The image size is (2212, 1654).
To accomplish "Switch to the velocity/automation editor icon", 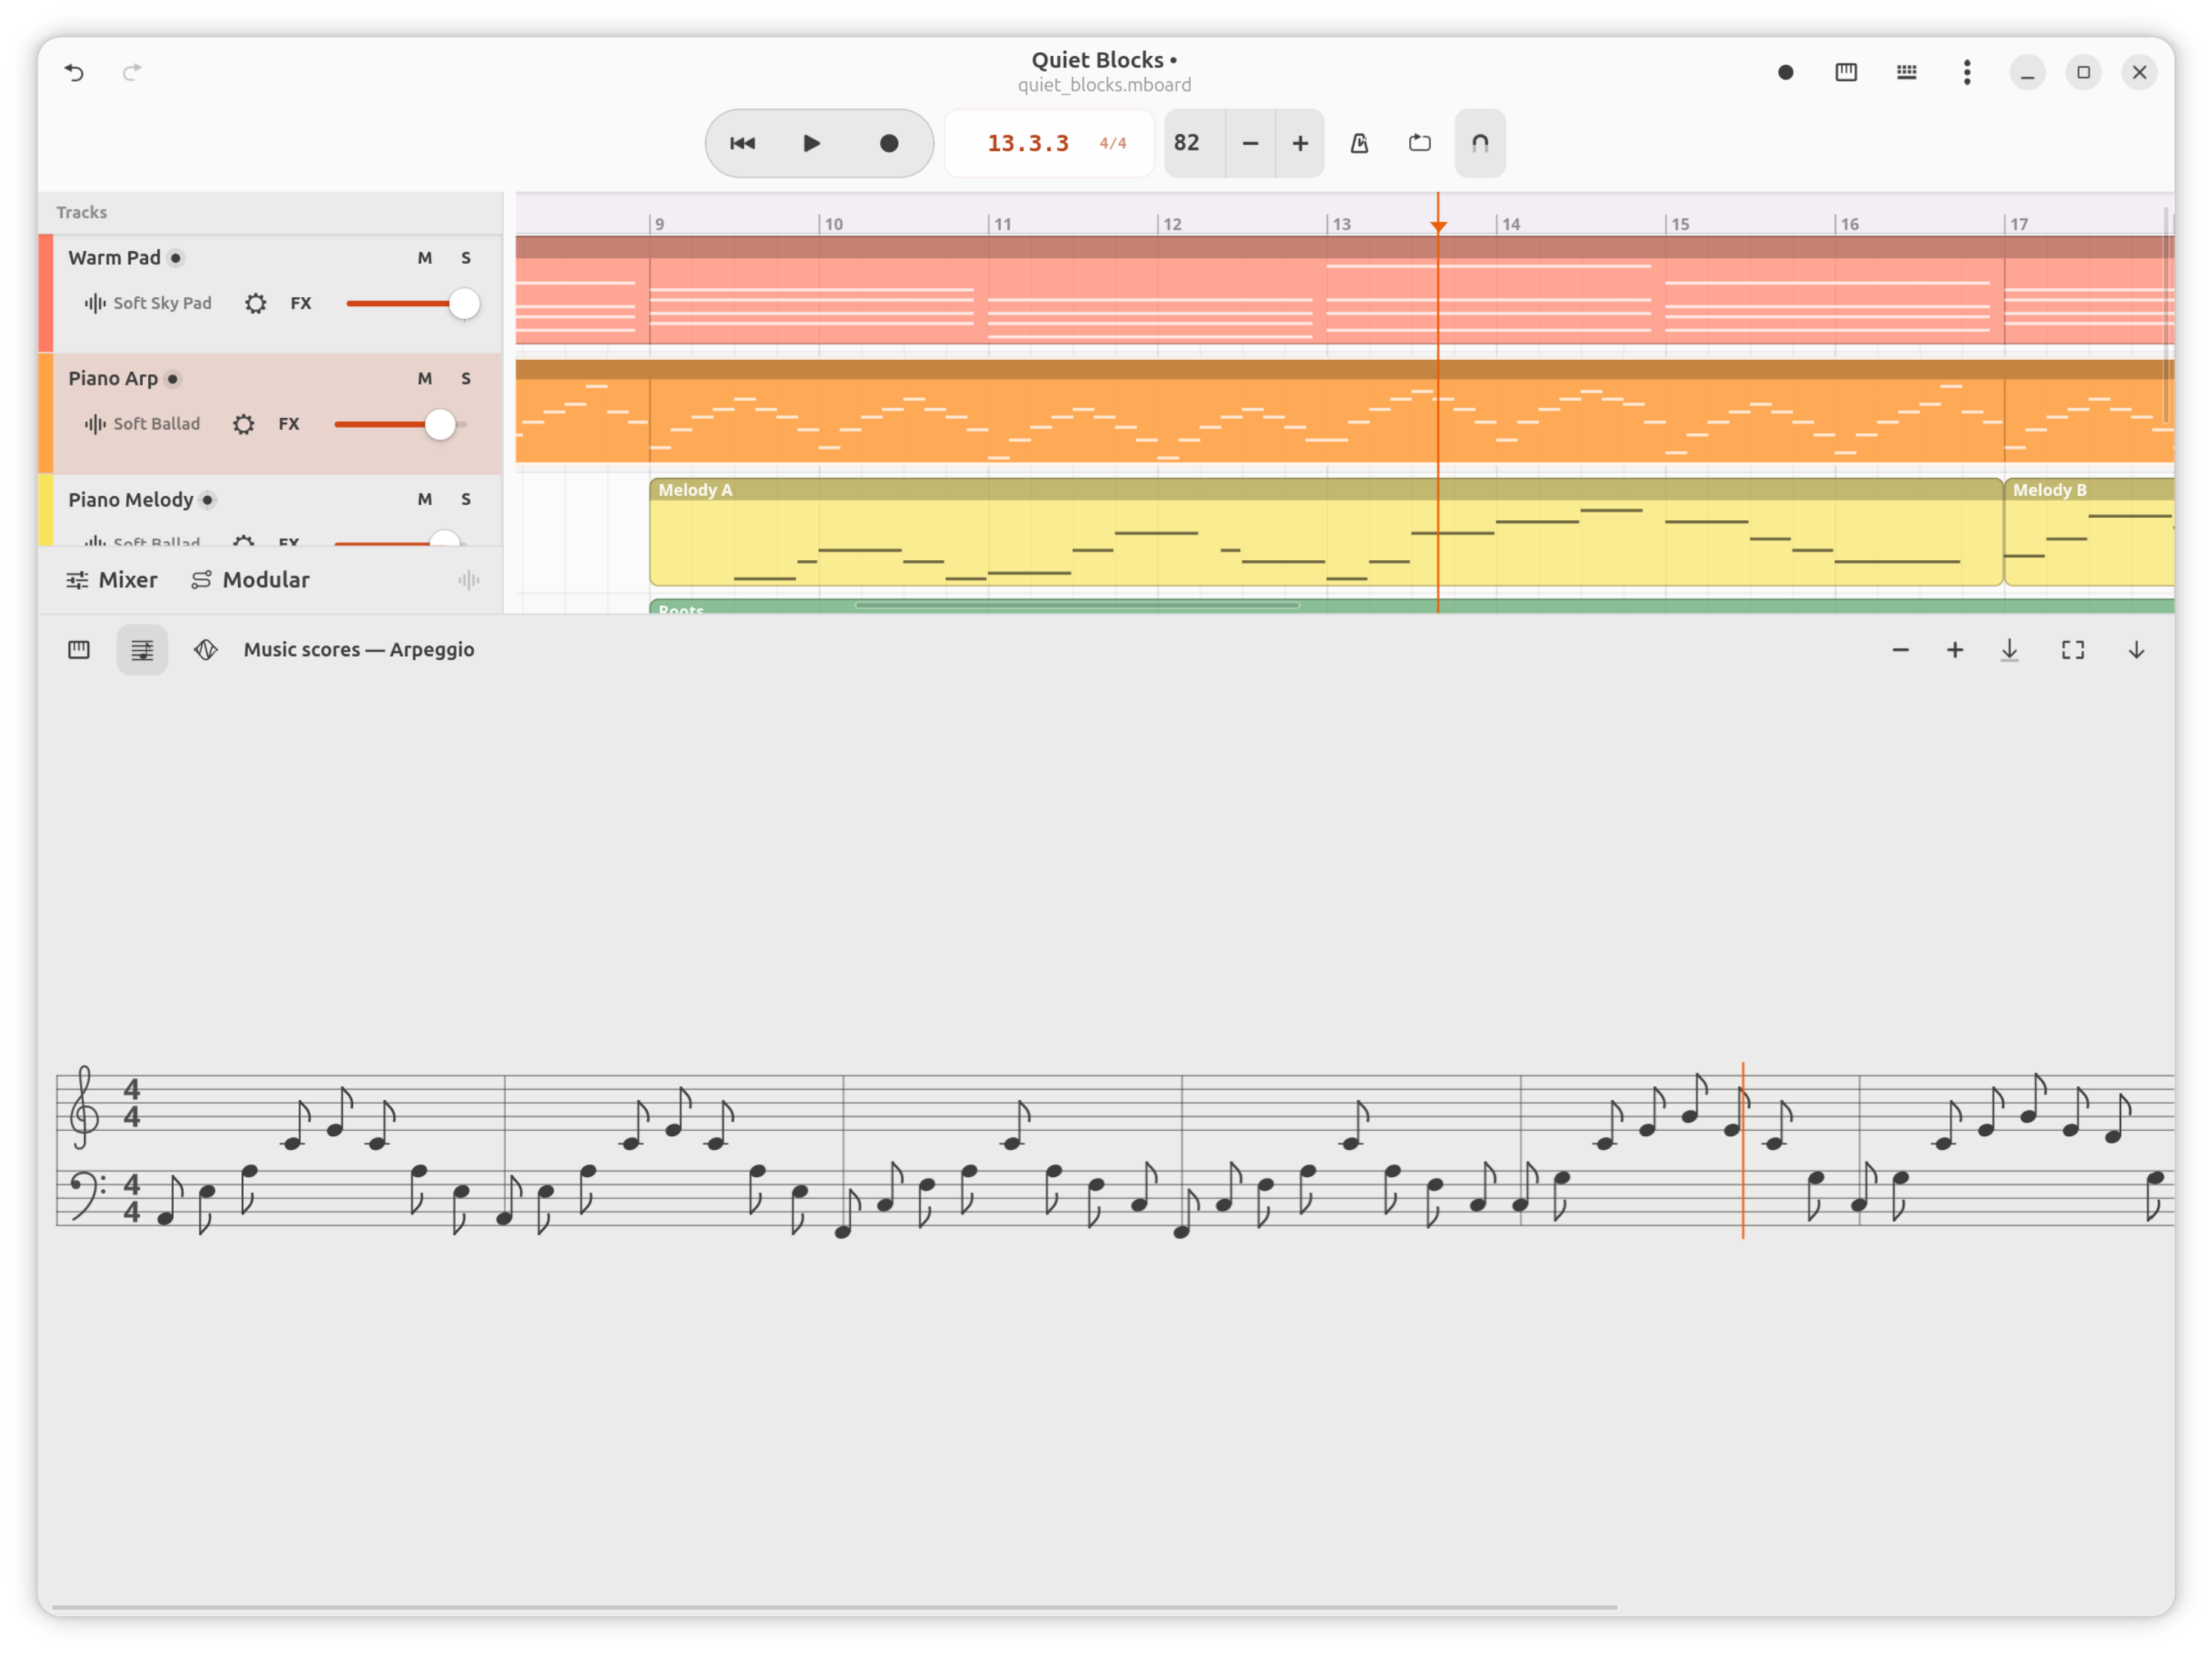I will (x=206, y=650).
